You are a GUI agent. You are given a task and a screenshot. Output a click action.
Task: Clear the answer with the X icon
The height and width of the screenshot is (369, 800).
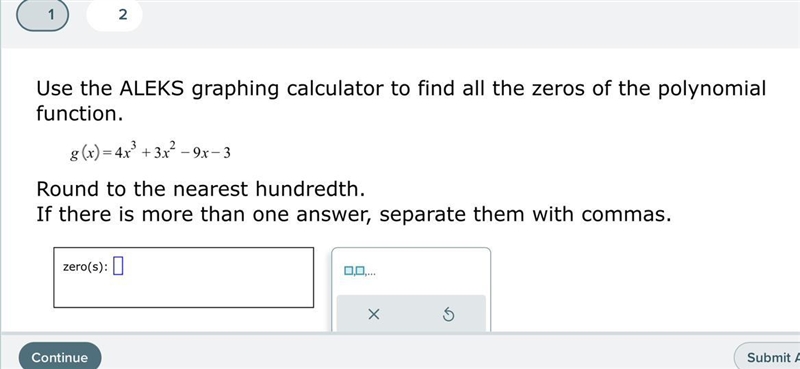373,315
